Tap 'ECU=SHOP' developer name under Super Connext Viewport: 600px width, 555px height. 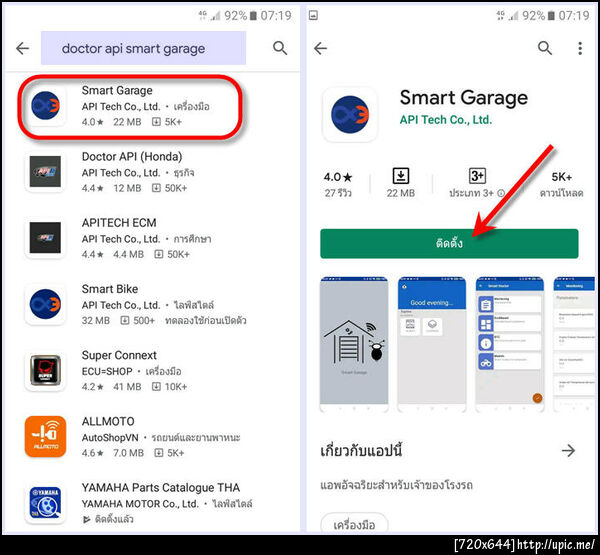point(107,371)
